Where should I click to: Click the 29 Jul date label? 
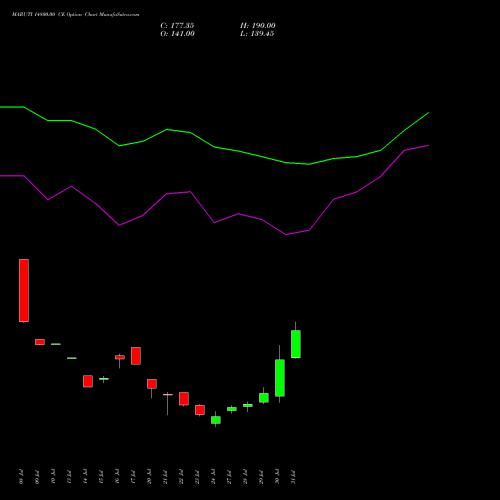point(261,477)
